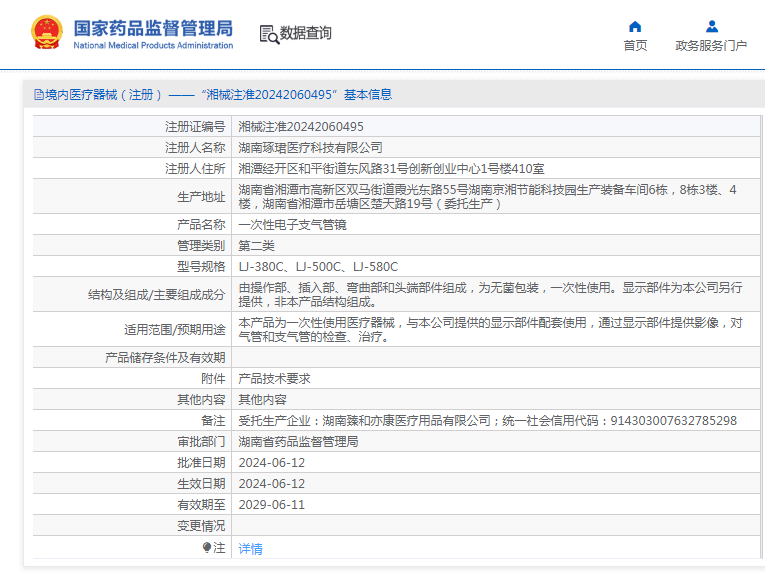Select registrant name 湖南琢珺医疗科技有限公司
765x576 pixels.
310,148
